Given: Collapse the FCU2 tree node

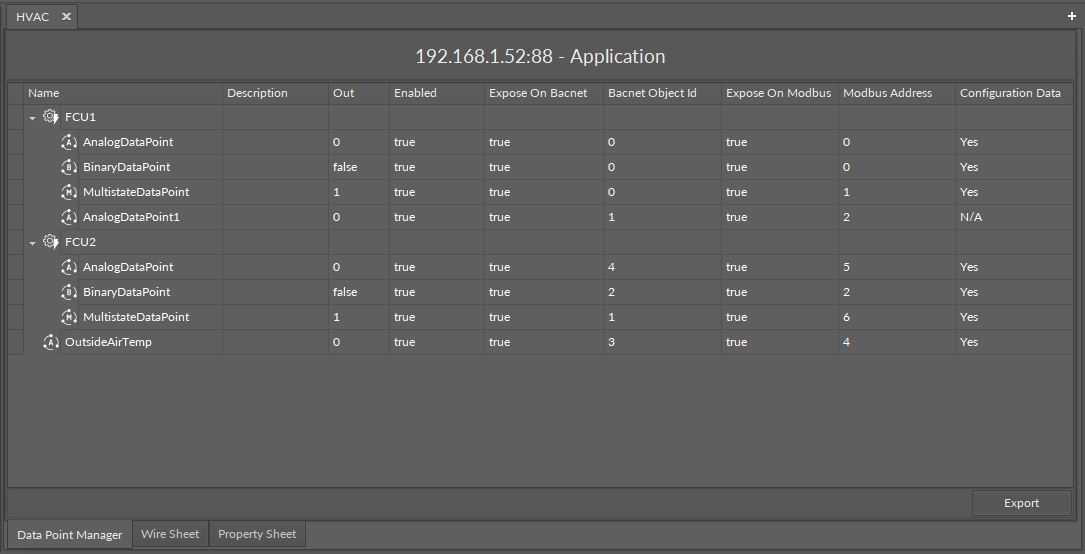Looking at the screenshot, I should pyautogui.click(x=33, y=243).
